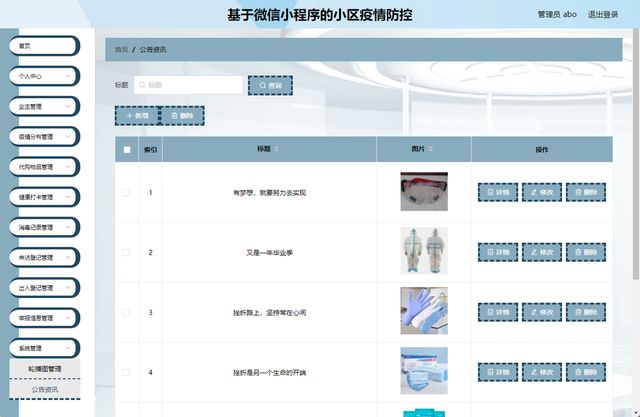Click 修改 for row 3 挫折路上
The height and width of the screenshot is (417, 640).
542,312
